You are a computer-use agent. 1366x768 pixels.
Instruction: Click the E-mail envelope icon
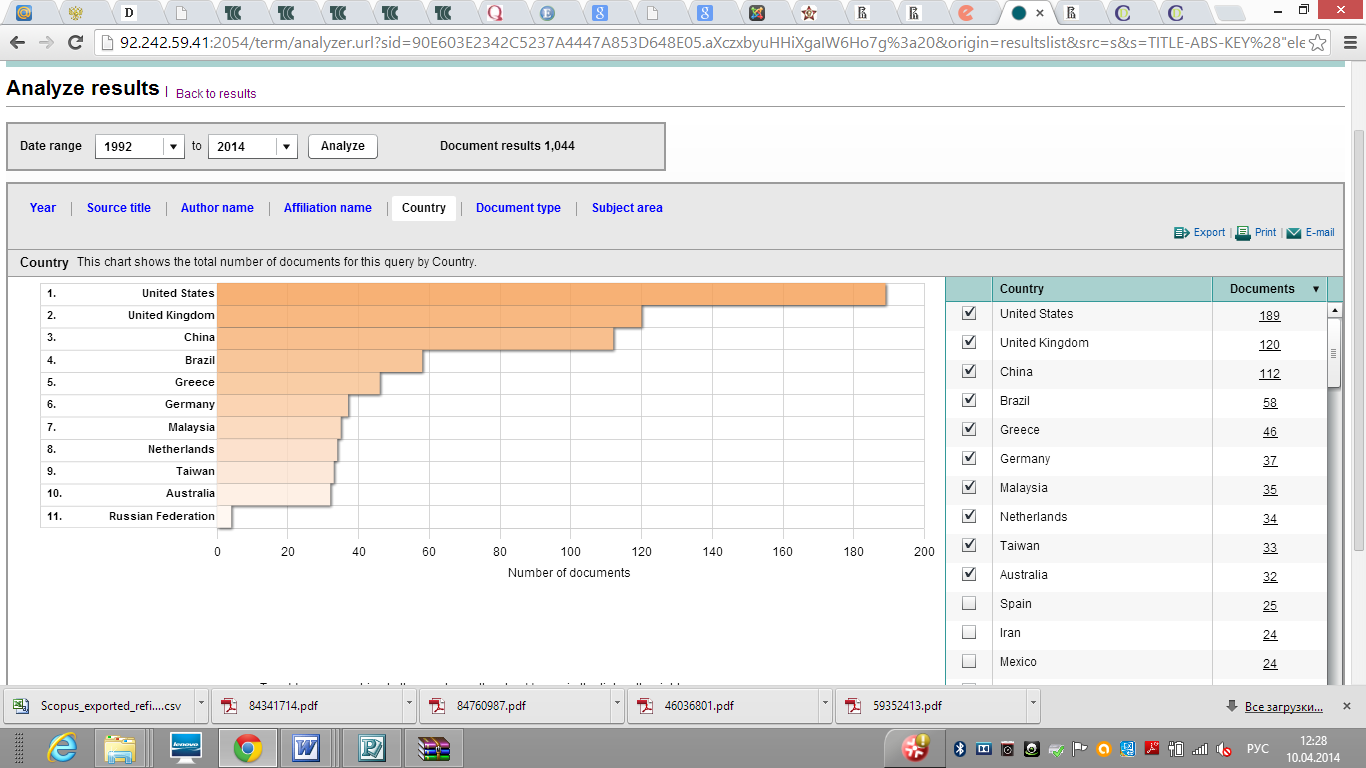tap(1293, 233)
